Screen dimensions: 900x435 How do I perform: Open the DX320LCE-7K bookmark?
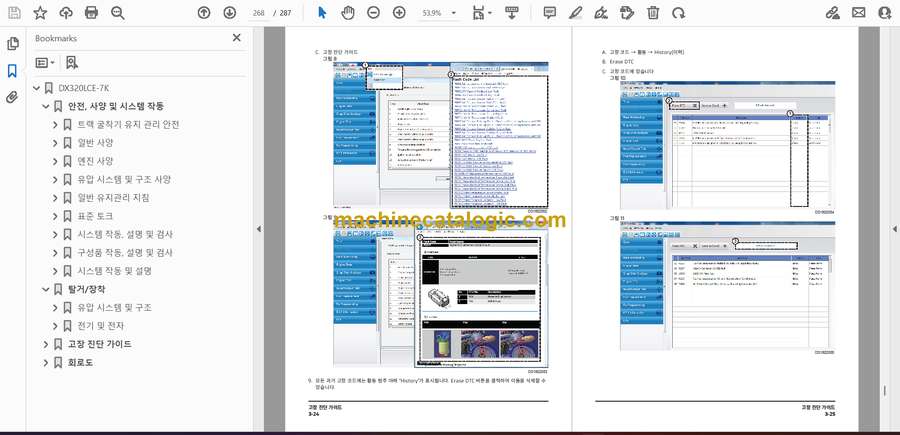(84, 88)
